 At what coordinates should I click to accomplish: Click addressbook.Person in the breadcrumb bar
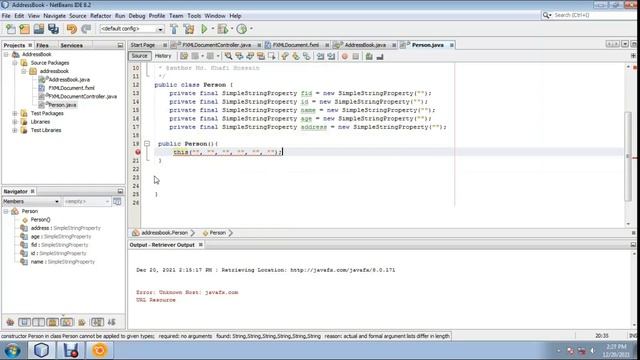[164, 233]
